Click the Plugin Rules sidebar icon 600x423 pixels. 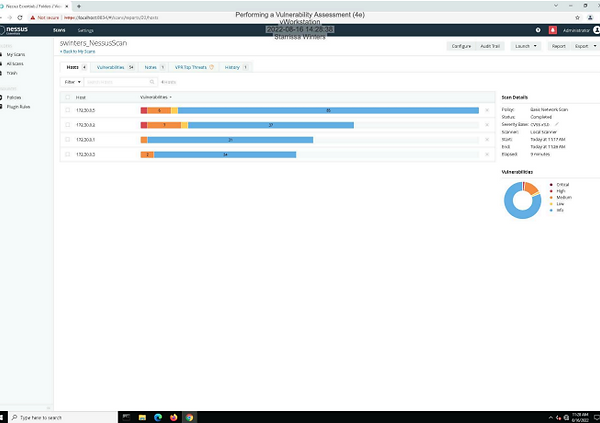pyautogui.click(x=1, y=106)
